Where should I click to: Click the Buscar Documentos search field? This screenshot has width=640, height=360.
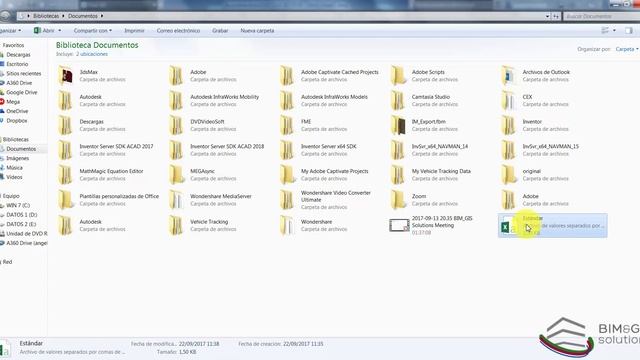[602, 16]
